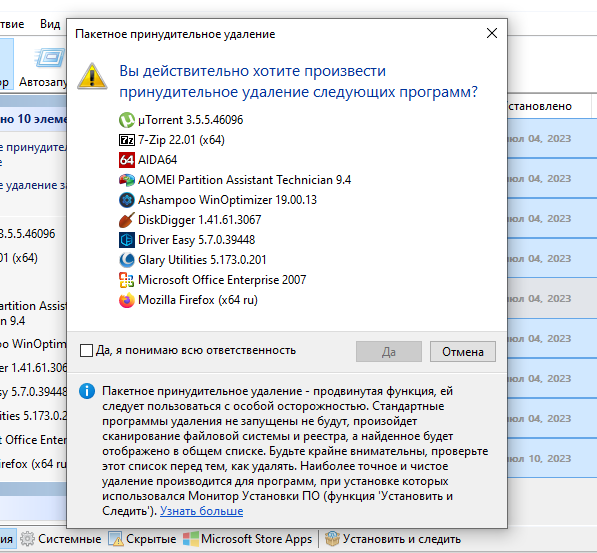
Task: Switch to the Скрытые tab
Action: click(143, 539)
